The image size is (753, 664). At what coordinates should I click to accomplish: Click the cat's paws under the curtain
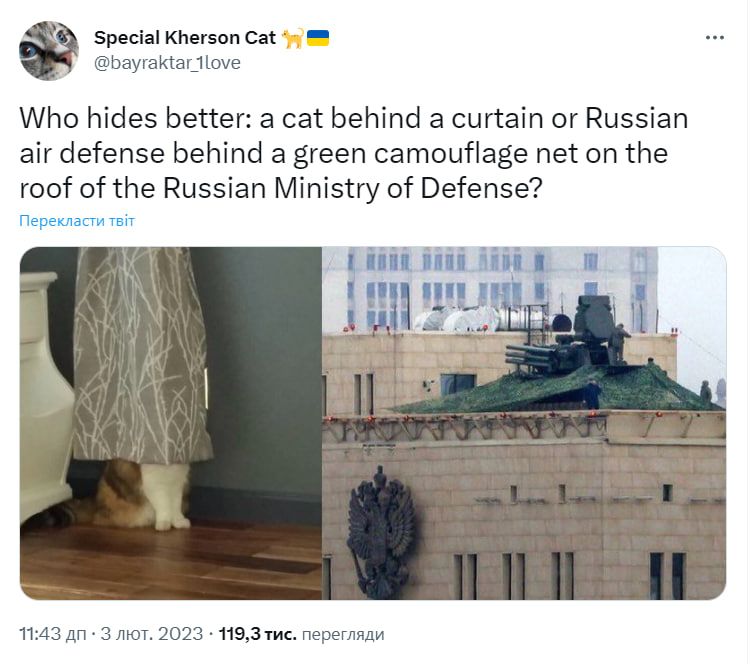(x=144, y=495)
